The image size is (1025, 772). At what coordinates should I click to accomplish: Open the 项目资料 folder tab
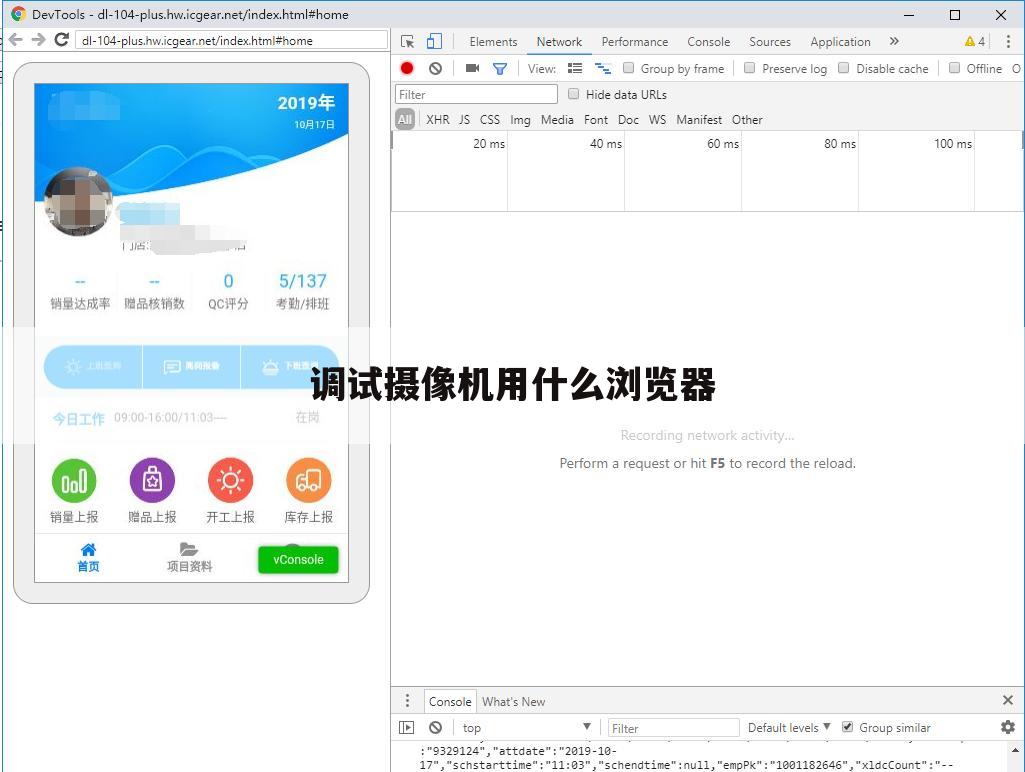pyautogui.click(x=189, y=558)
